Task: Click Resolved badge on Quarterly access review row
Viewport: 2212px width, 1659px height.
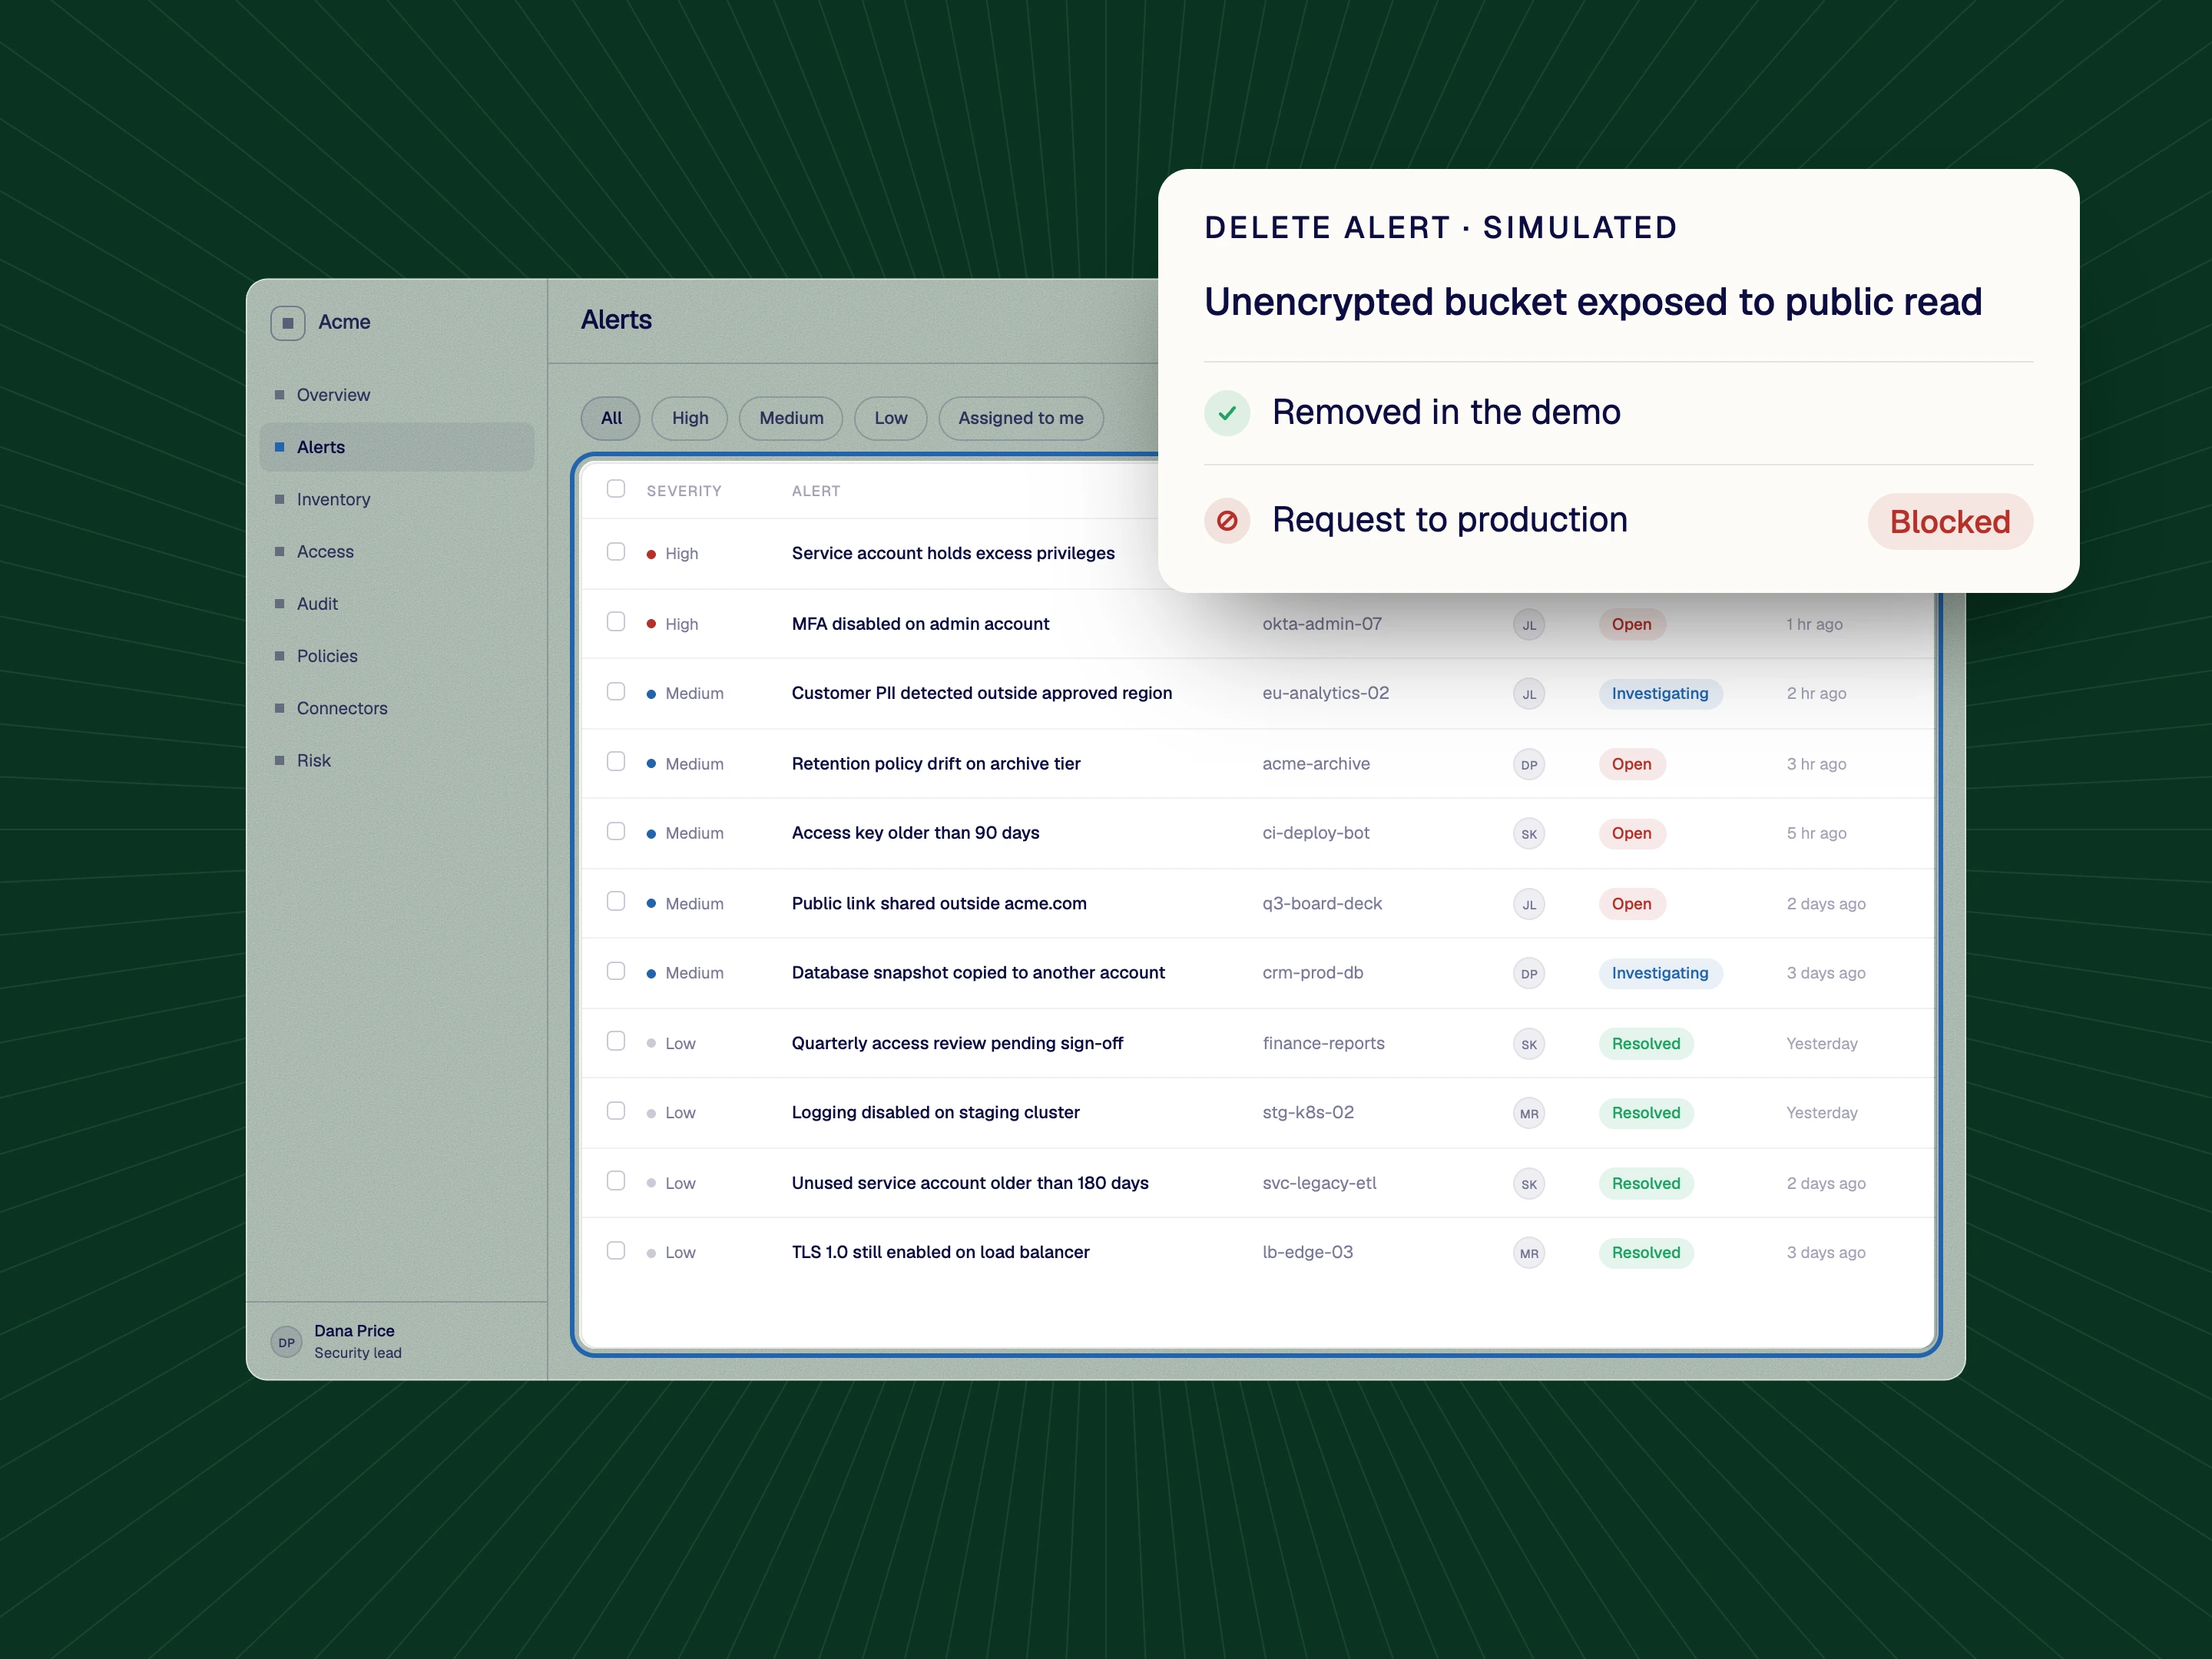Action: click(1646, 1044)
